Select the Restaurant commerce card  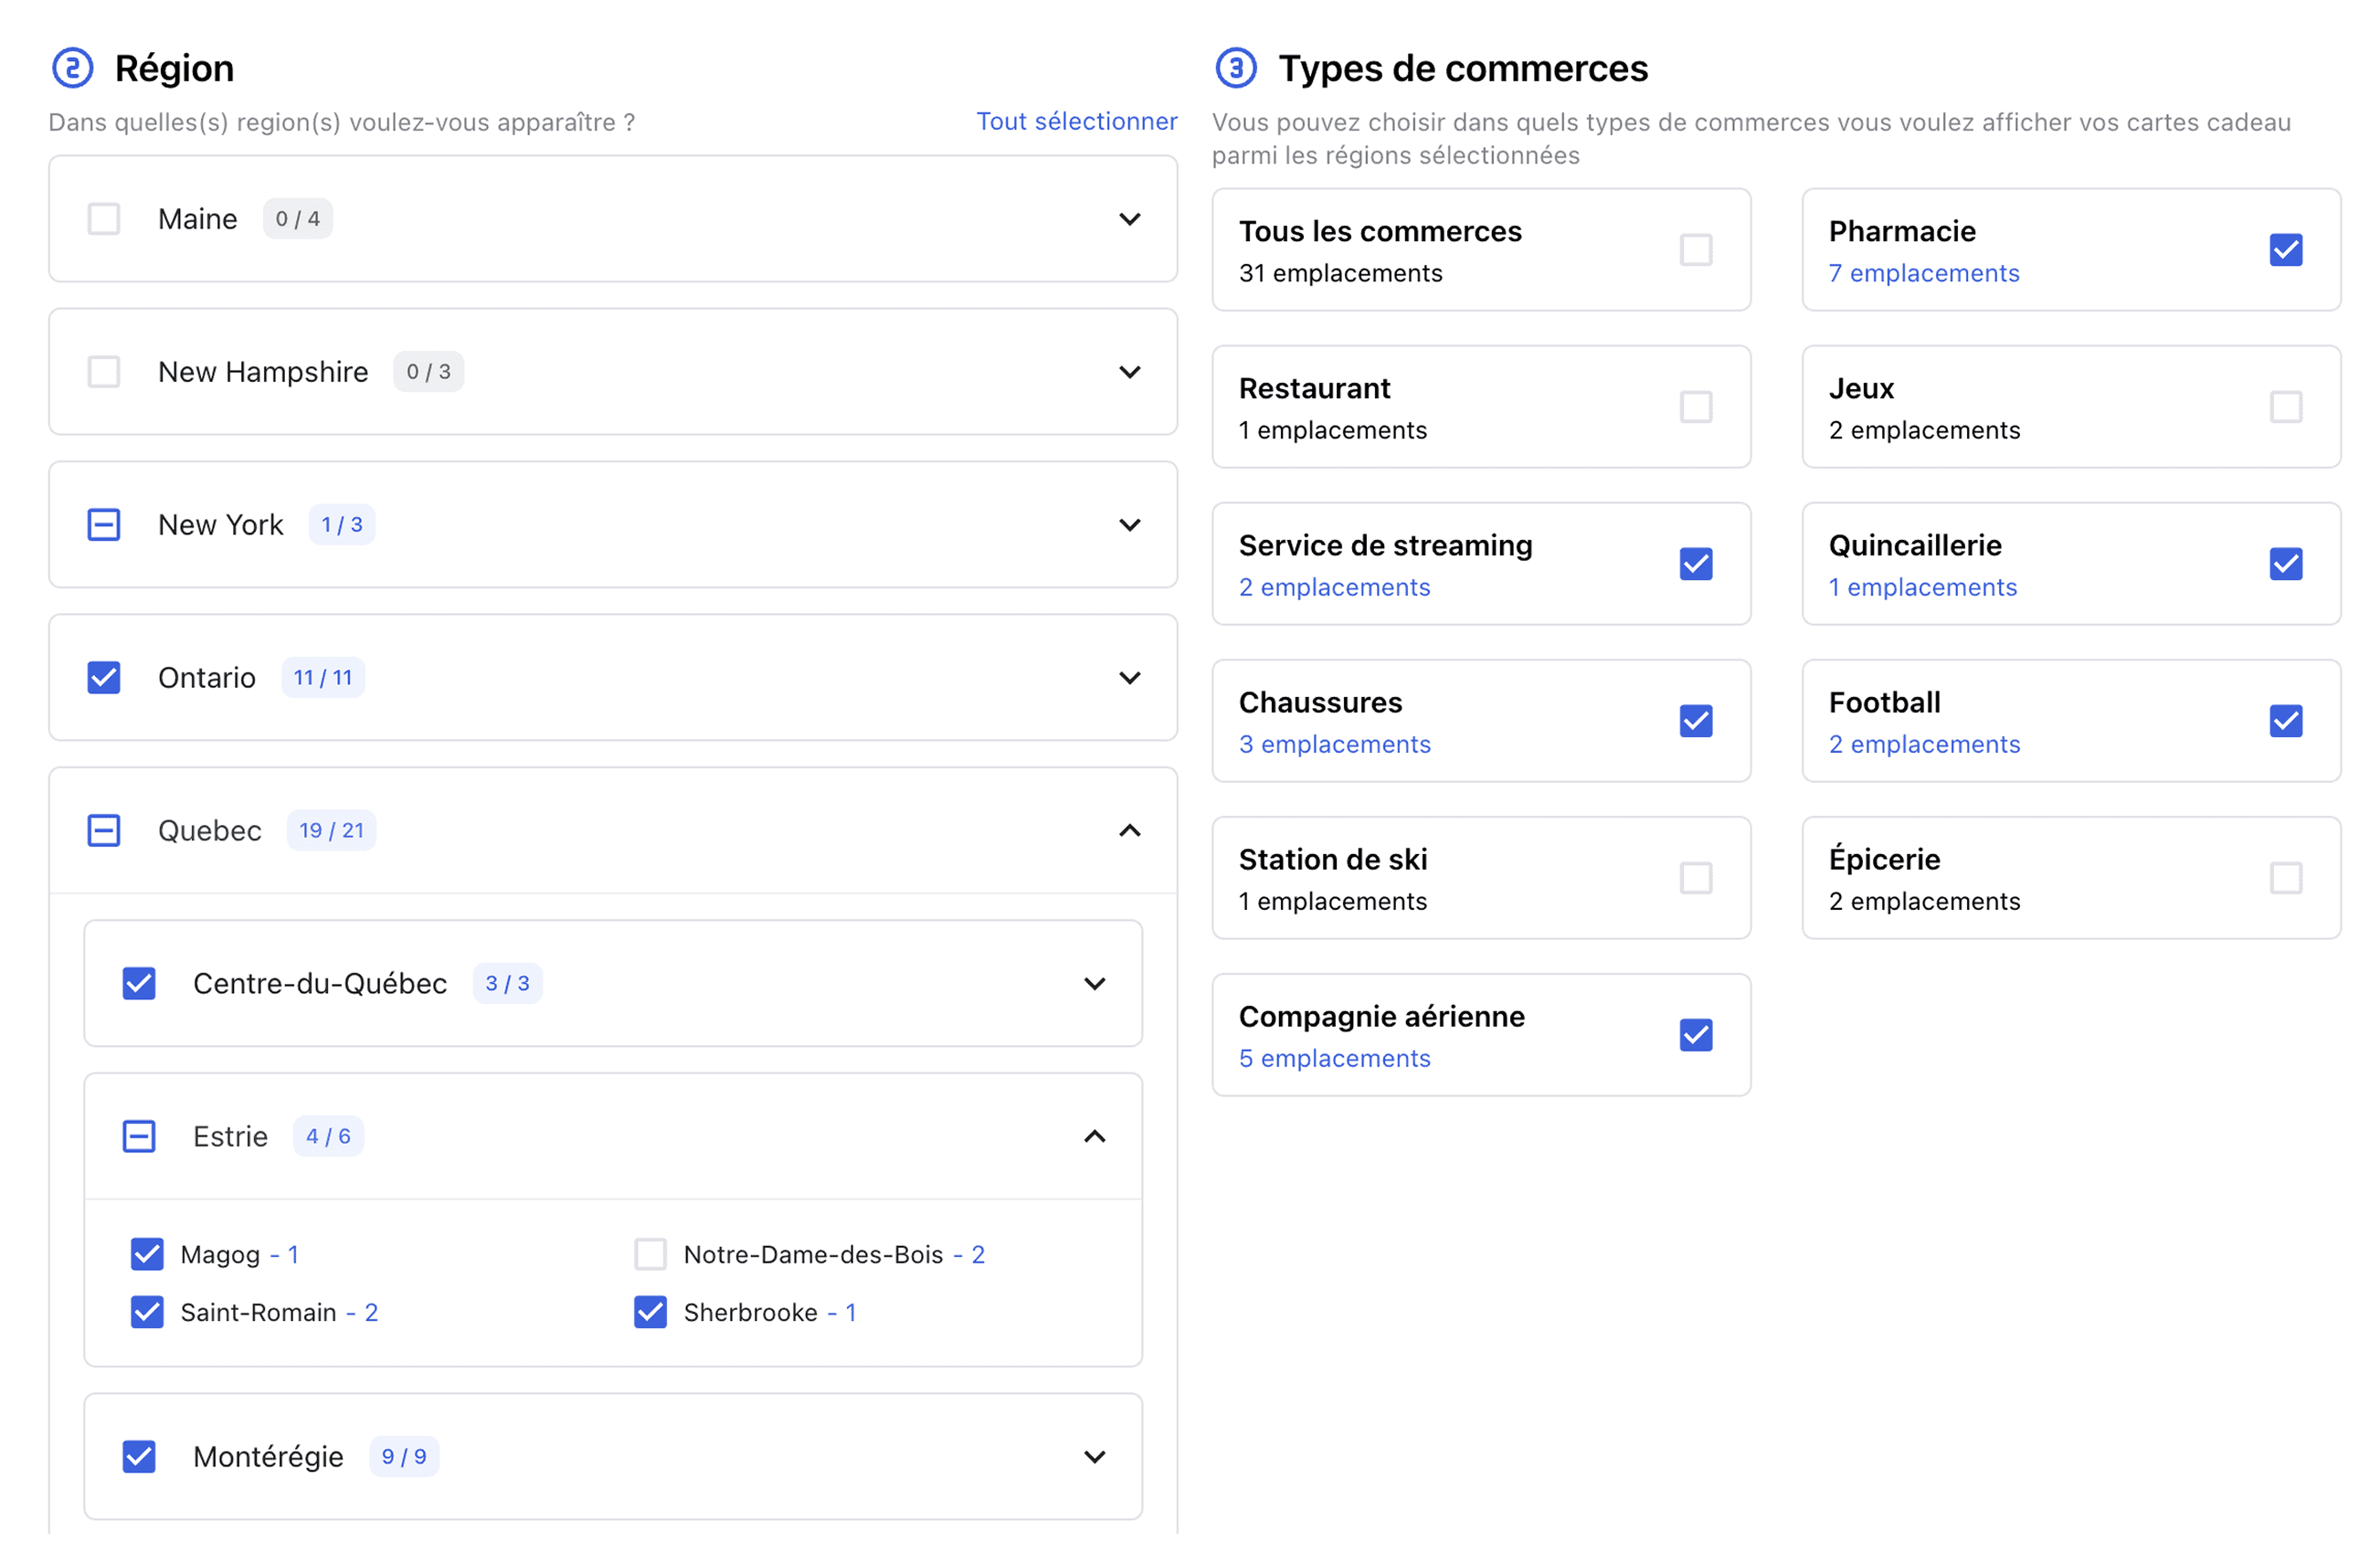[1481, 407]
